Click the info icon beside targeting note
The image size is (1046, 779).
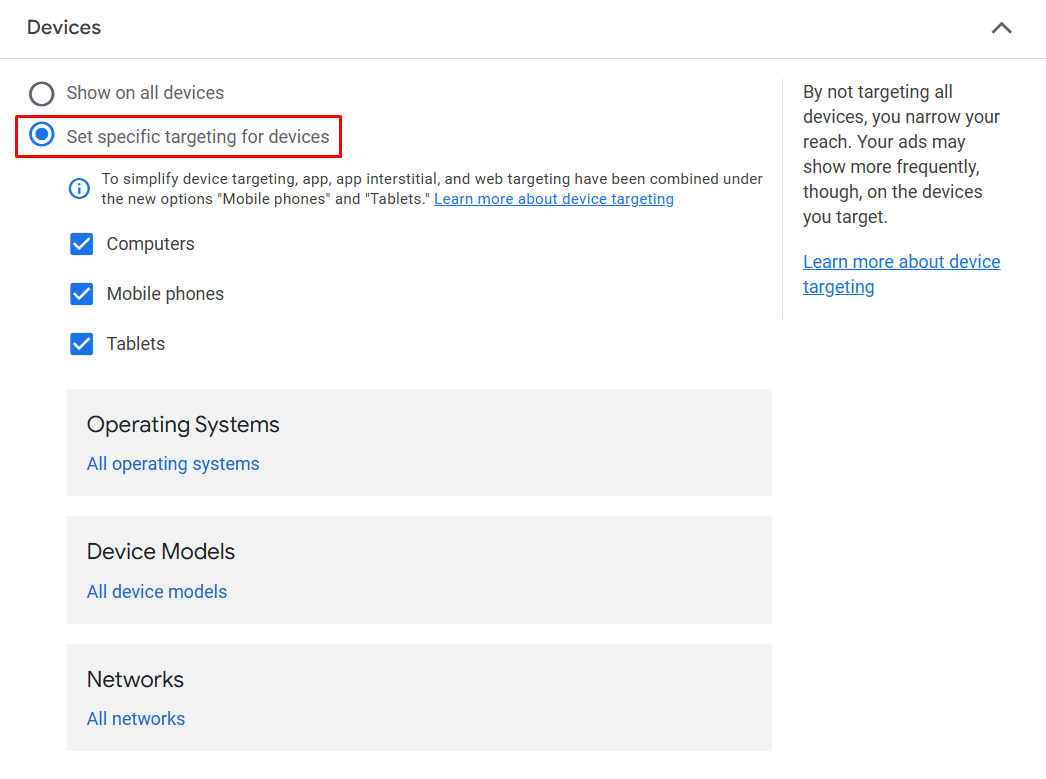click(x=79, y=189)
